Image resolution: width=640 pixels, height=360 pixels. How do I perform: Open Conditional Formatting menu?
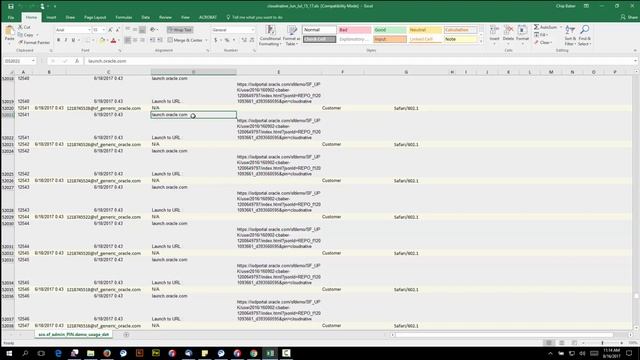[x=270, y=35]
